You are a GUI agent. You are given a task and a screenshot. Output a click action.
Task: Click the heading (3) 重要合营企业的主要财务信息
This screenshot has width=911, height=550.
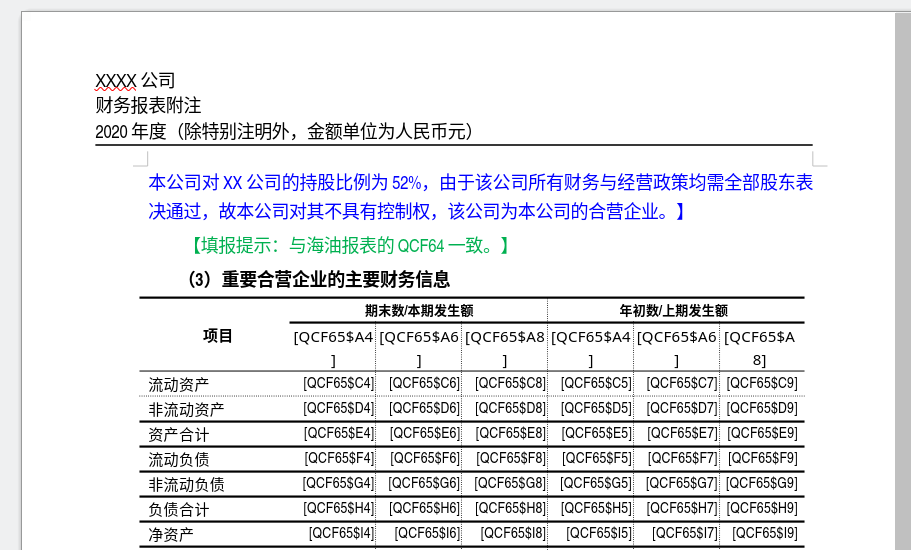coord(319,280)
